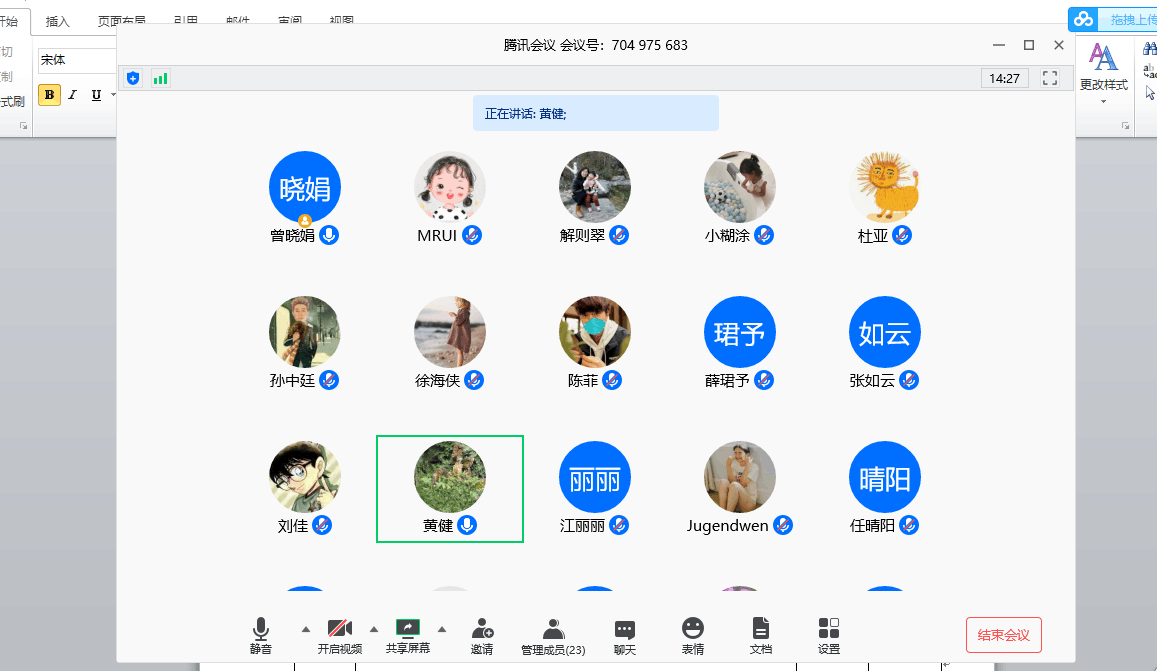Open meeting settings
The height and width of the screenshot is (671, 1157).
(829, 635)
